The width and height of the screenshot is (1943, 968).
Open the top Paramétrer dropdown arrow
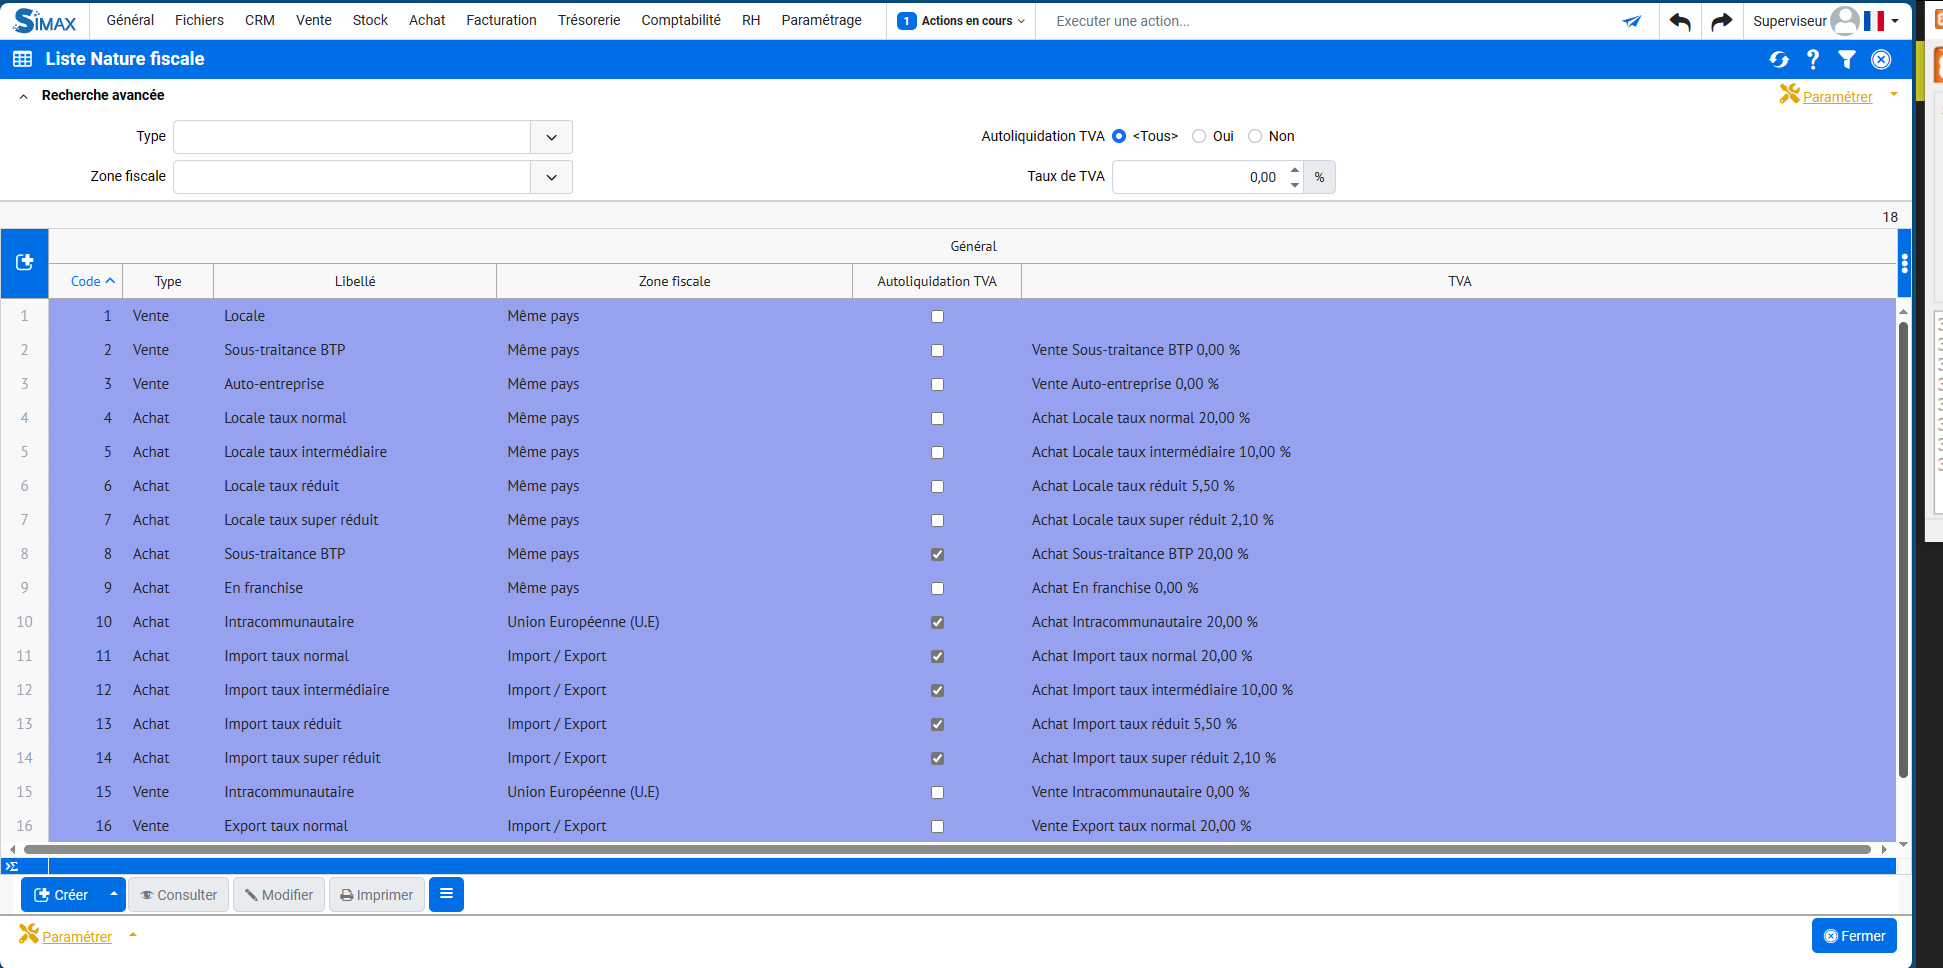coord(1893,94)
